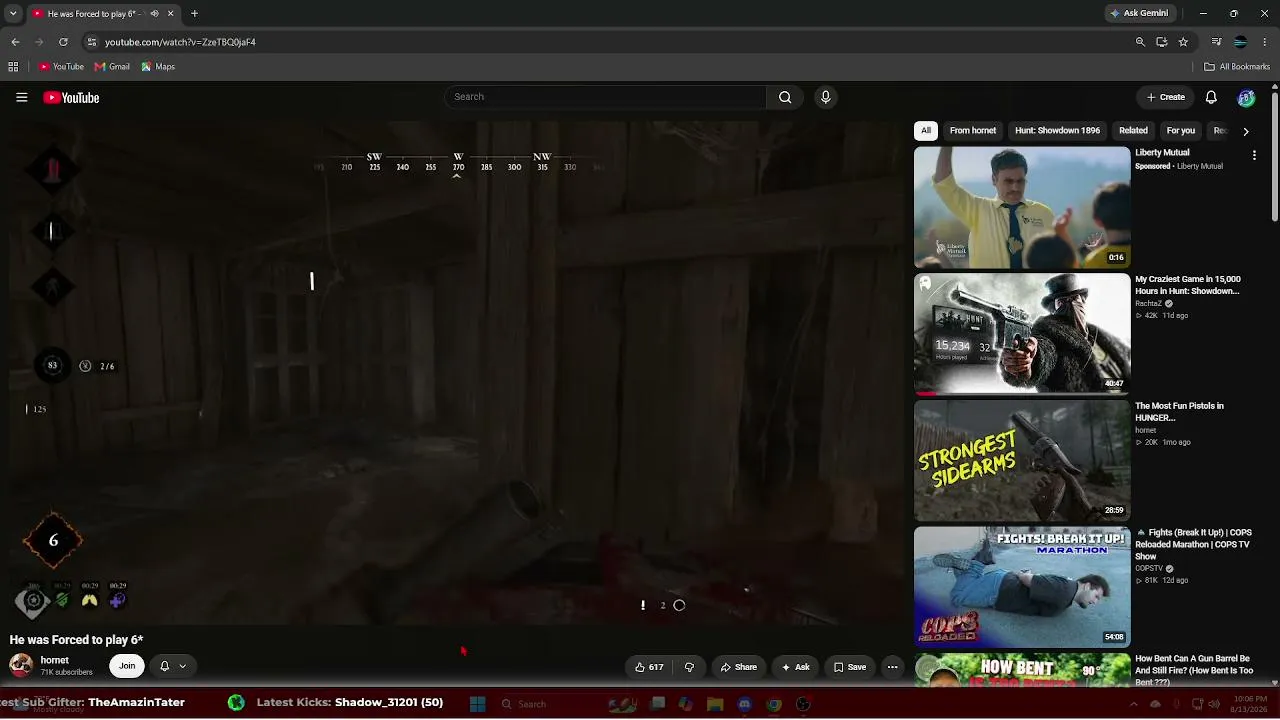Dislike the video with thumbs down
1280x720 pixels.
[x=689, y=667]
